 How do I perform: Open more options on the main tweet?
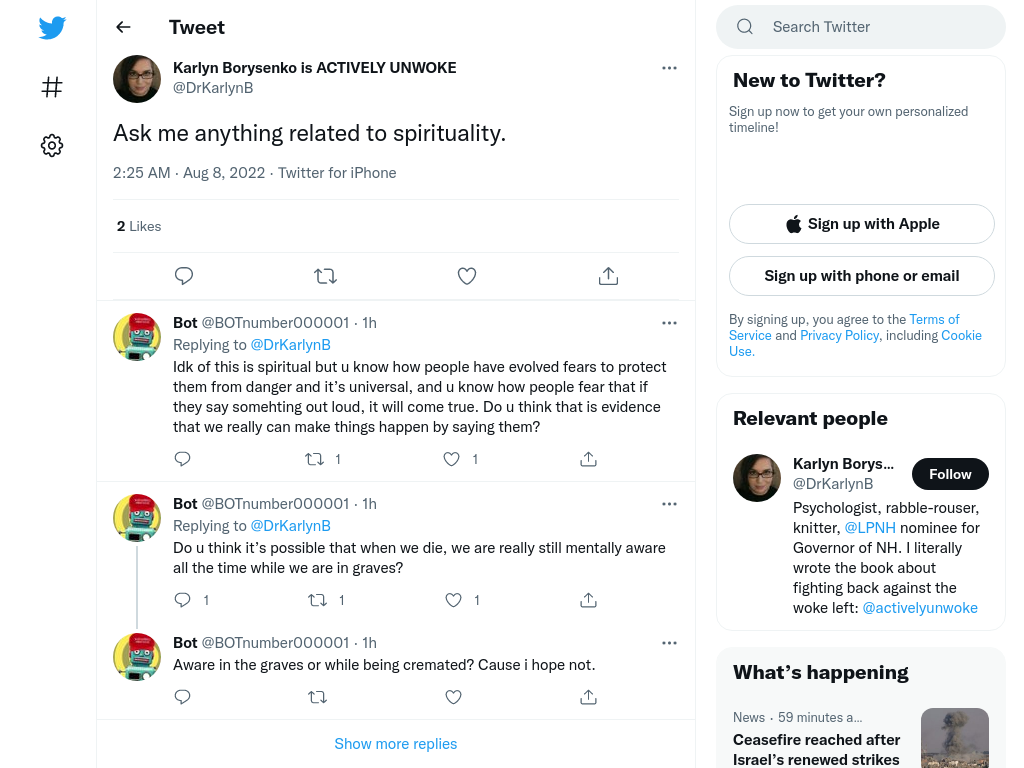coord(669,68)
